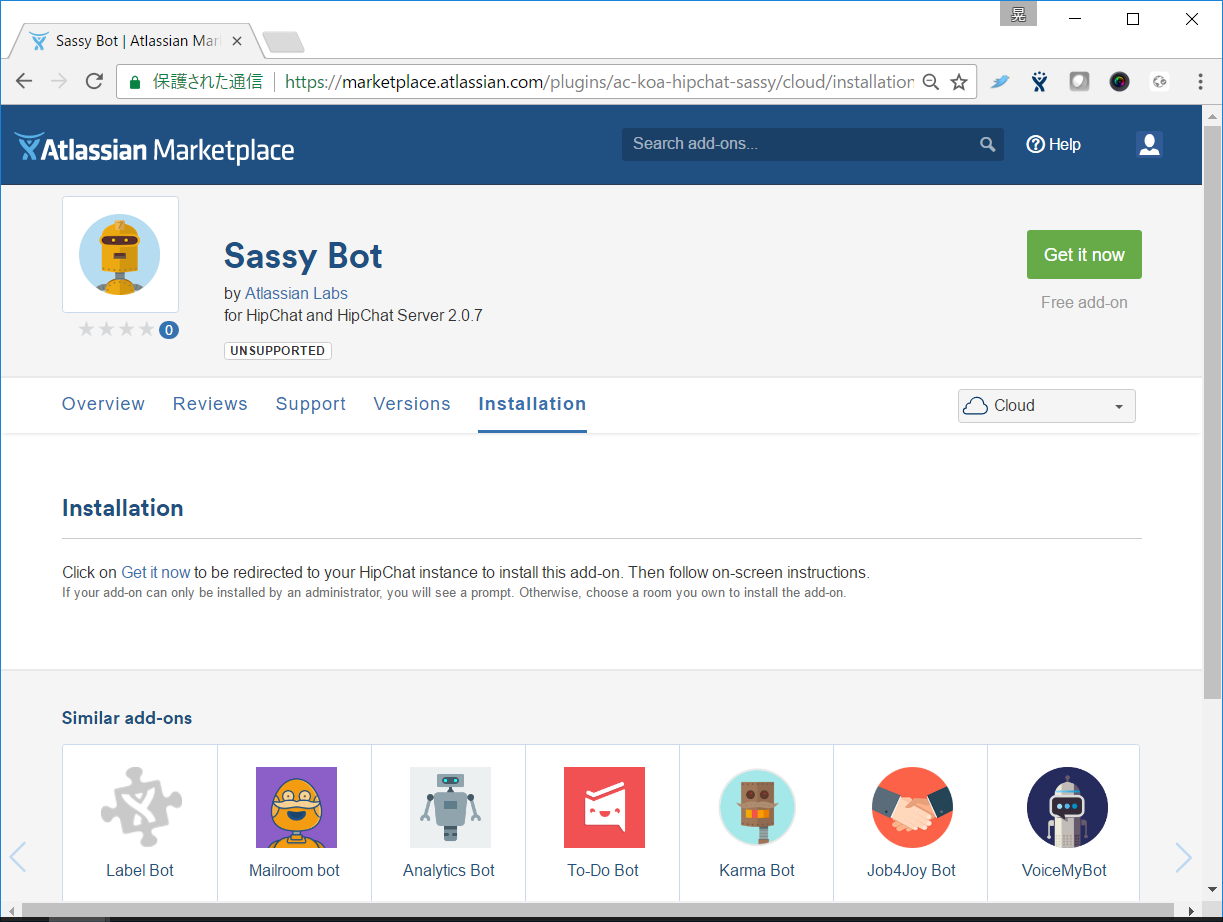Screen dimensions: 1223x922
Task: Click the Sassy Bot robot logo
Action: pos(120,254)
